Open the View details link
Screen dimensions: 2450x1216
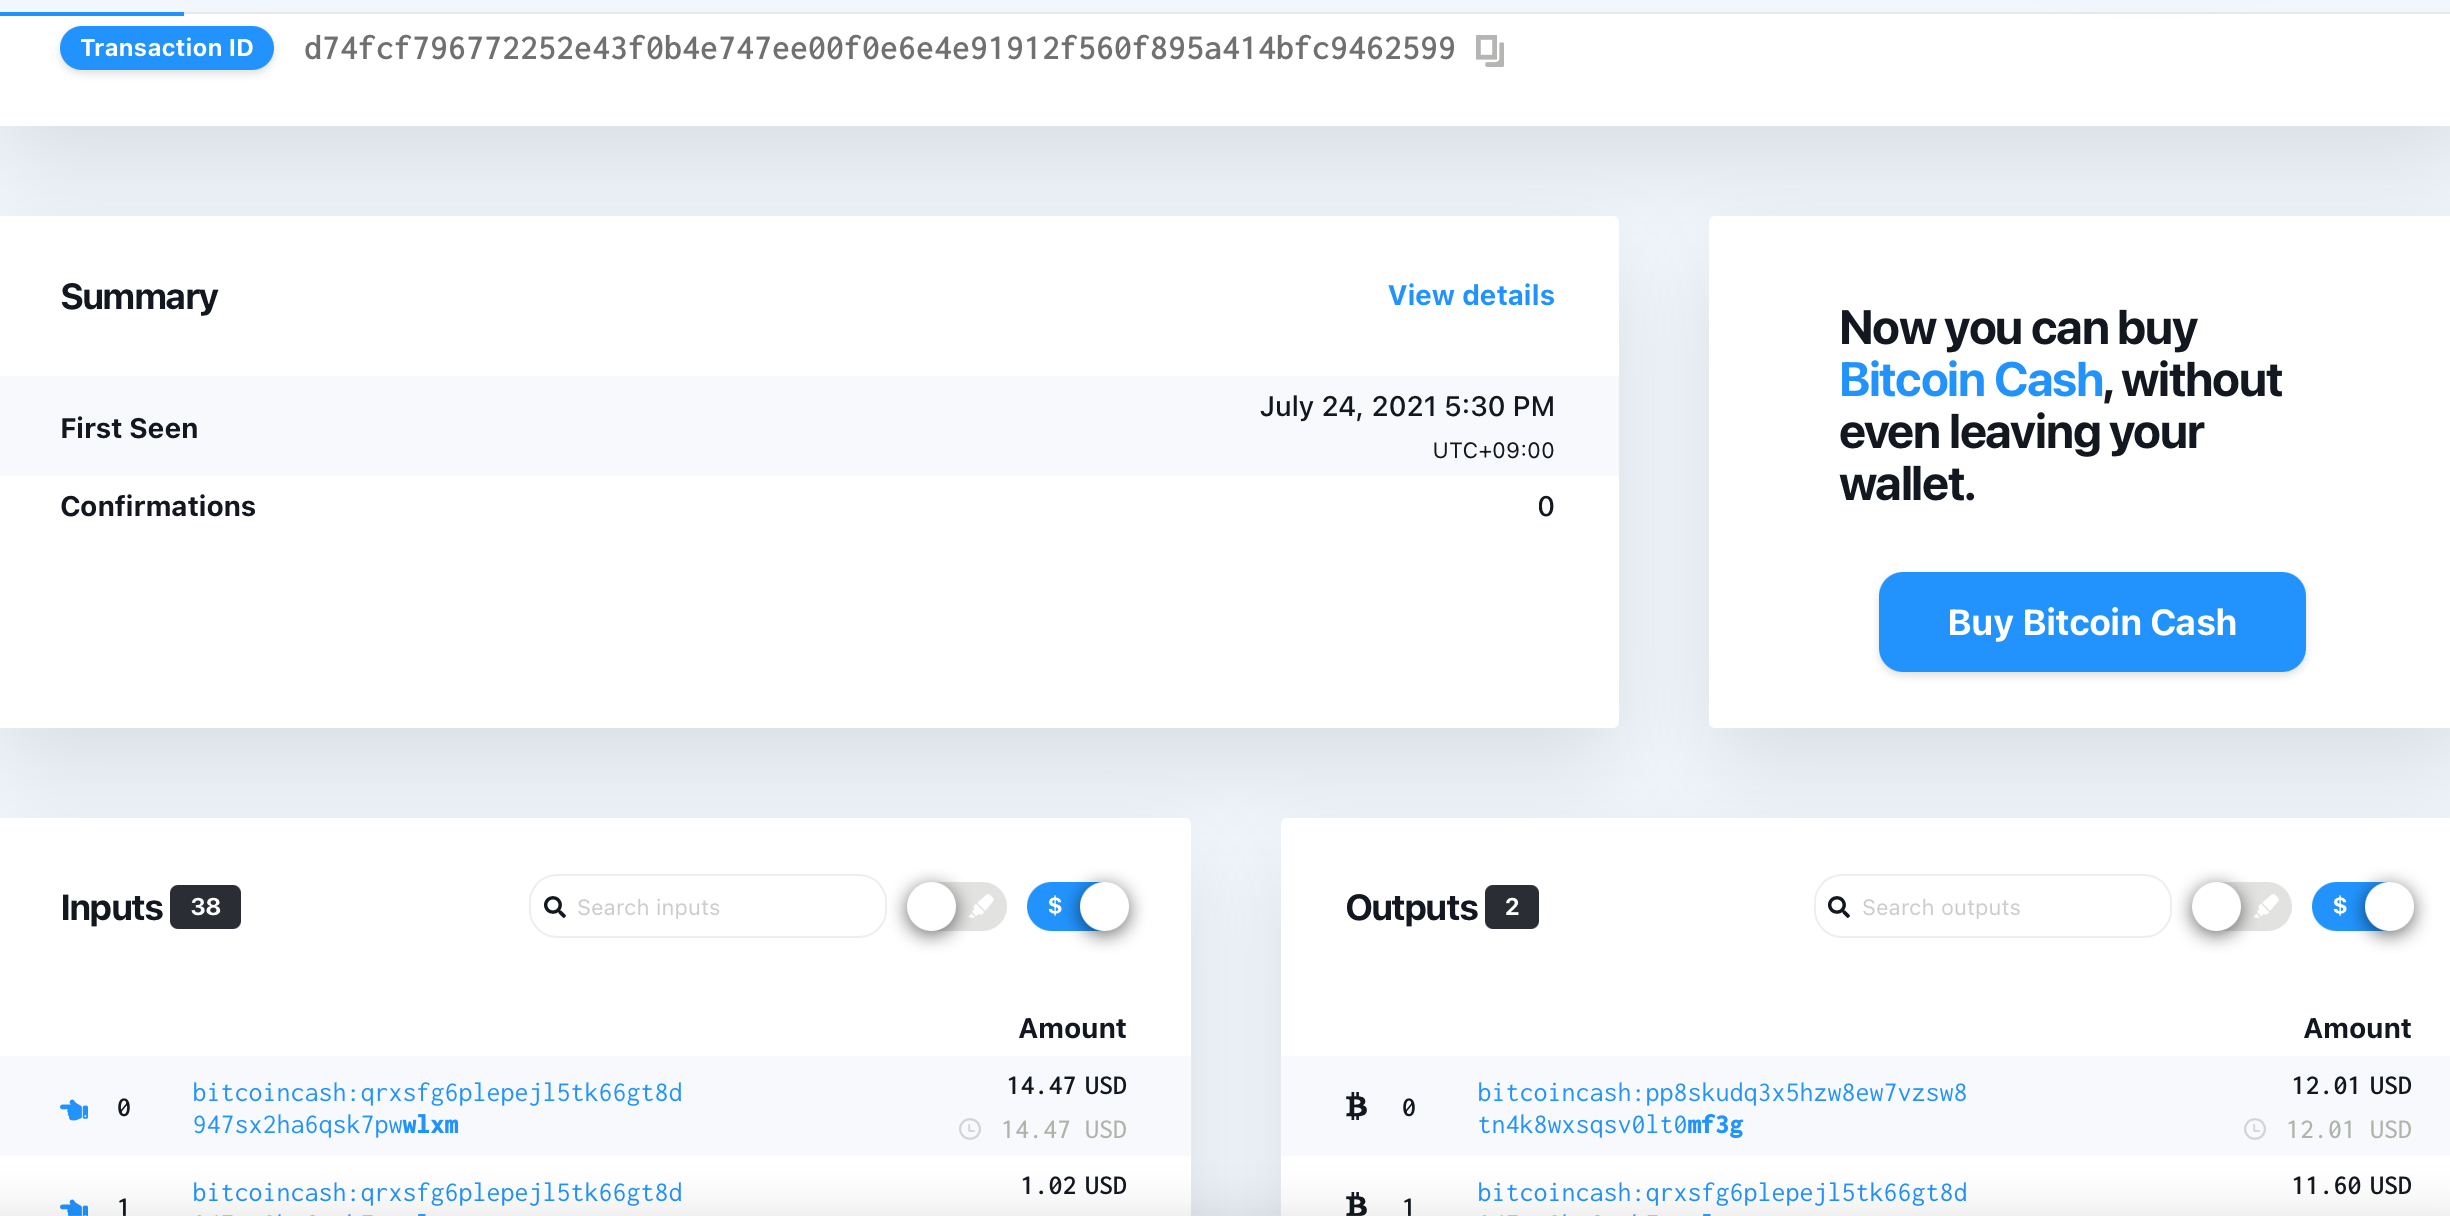[x=1471, y=296]
